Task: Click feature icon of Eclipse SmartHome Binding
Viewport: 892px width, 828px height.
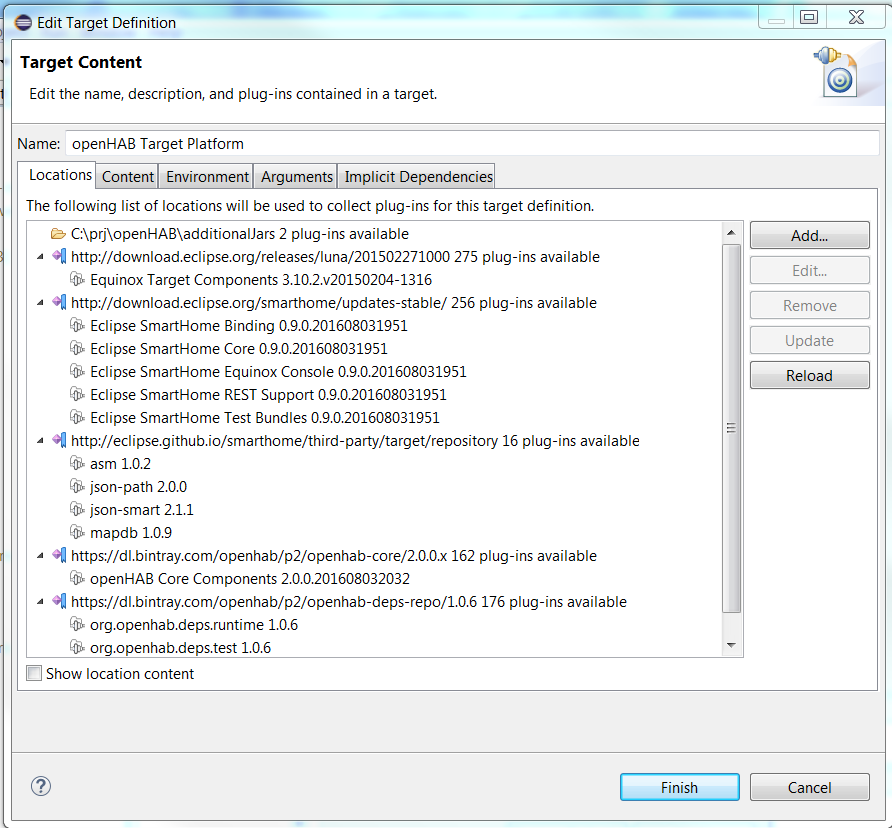Action: [77, 326]
